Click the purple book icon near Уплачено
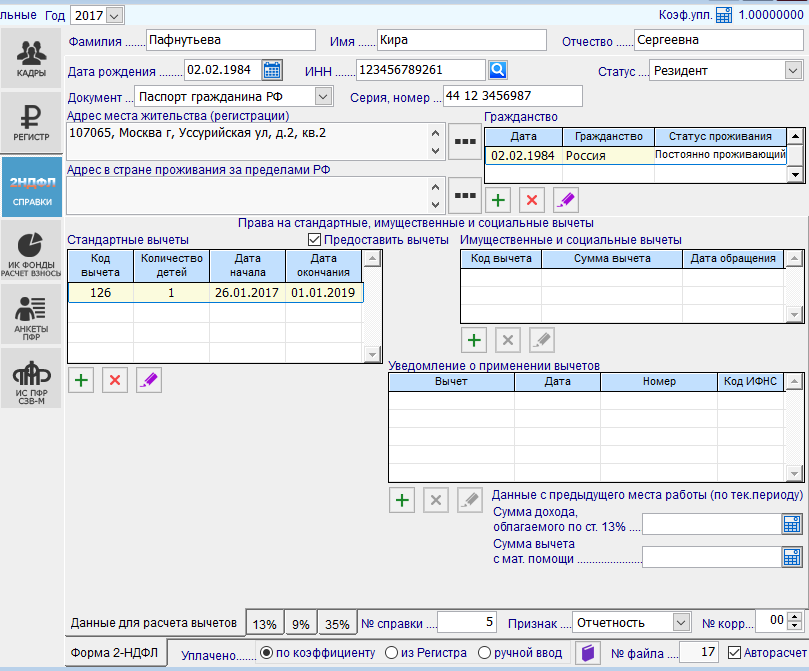Image resolution: width=809 pixels, height=671 pixels. click(x=588, y=653)
